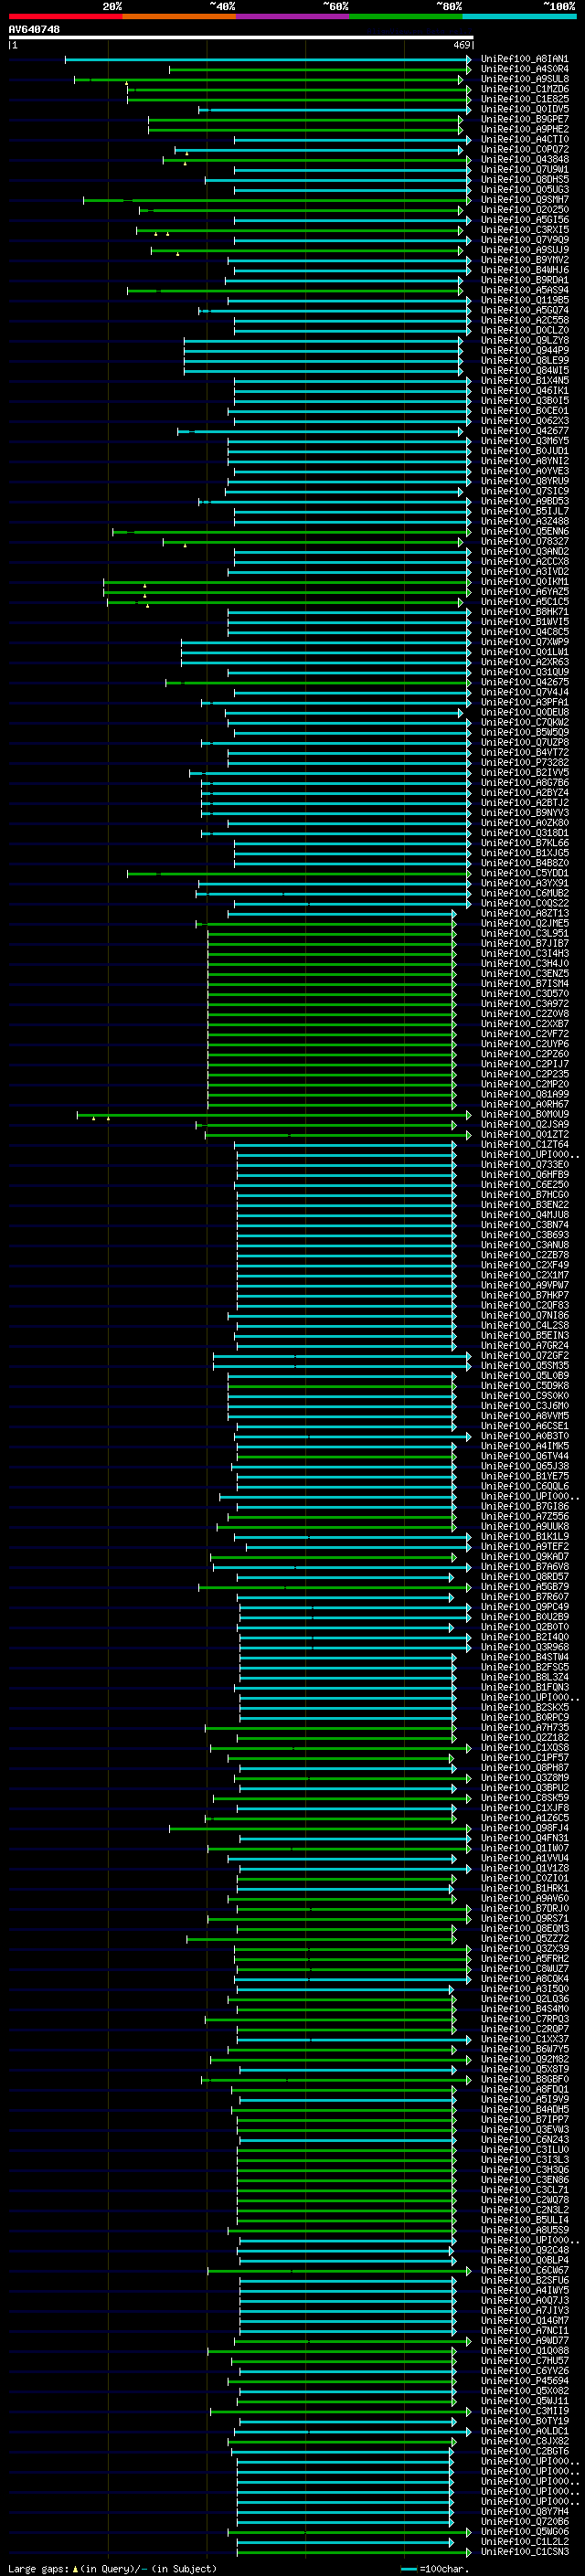Click the purple ~60% identity legend segment

coord(292,16)
